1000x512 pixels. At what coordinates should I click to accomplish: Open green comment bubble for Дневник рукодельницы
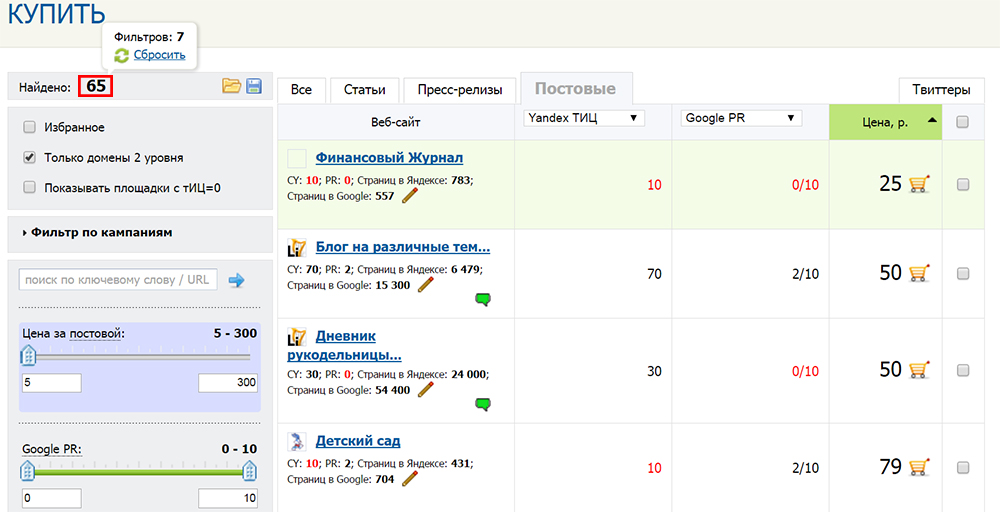(x=483, y=404)
